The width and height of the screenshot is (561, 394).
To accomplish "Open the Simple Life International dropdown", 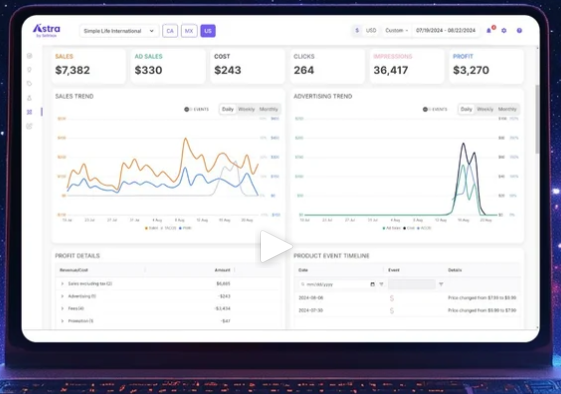I will point(119,31).
